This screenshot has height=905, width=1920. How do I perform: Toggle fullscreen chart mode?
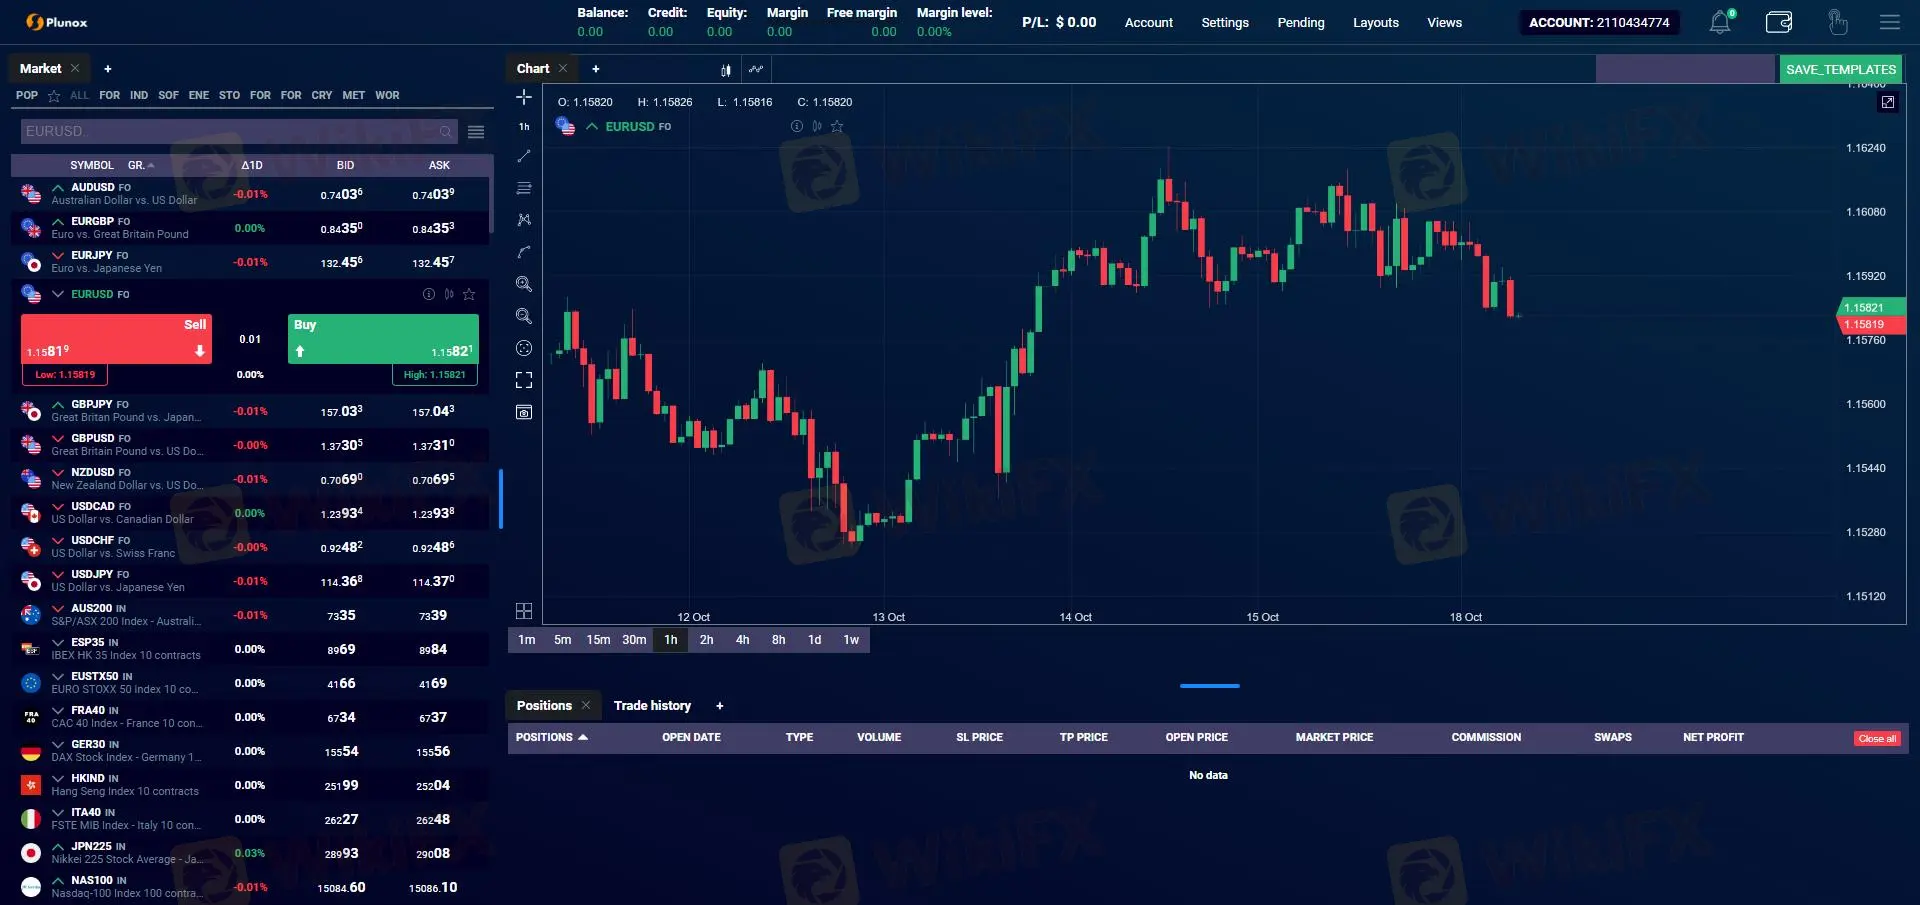click(x=524, y=380)
